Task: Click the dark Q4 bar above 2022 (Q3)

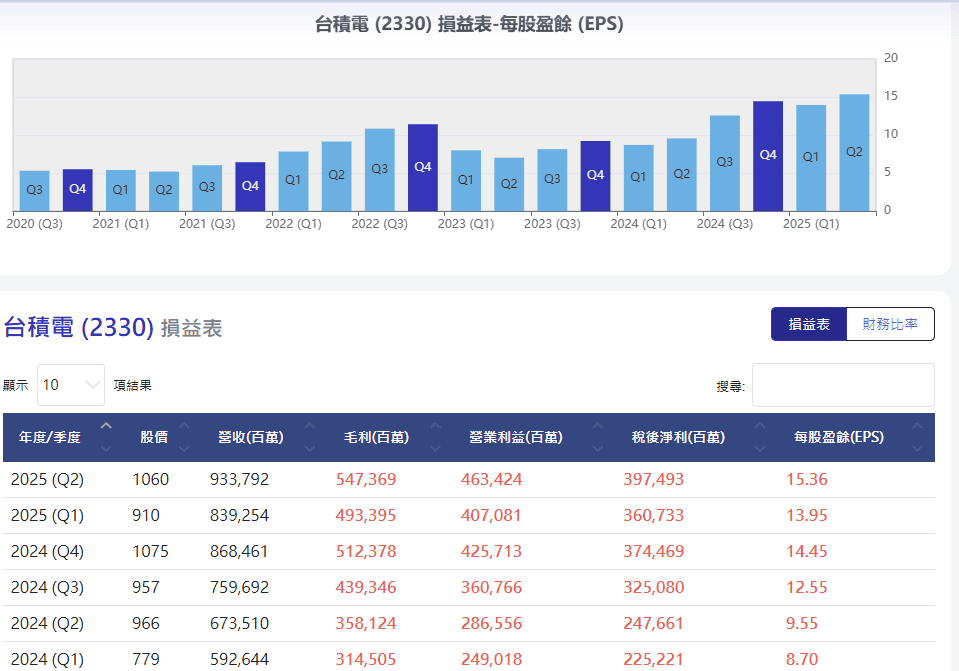Action: 423,167
